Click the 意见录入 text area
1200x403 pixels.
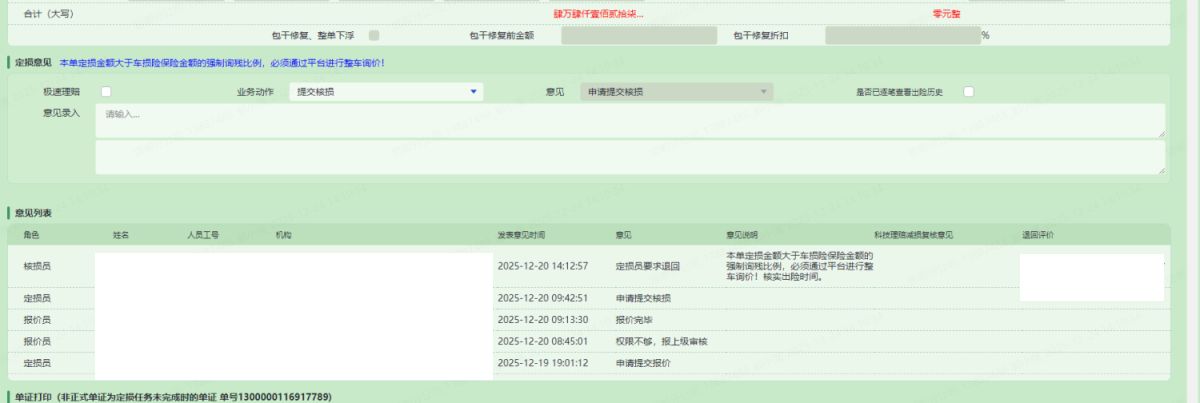pyautogui.click(x=630, y=120)
